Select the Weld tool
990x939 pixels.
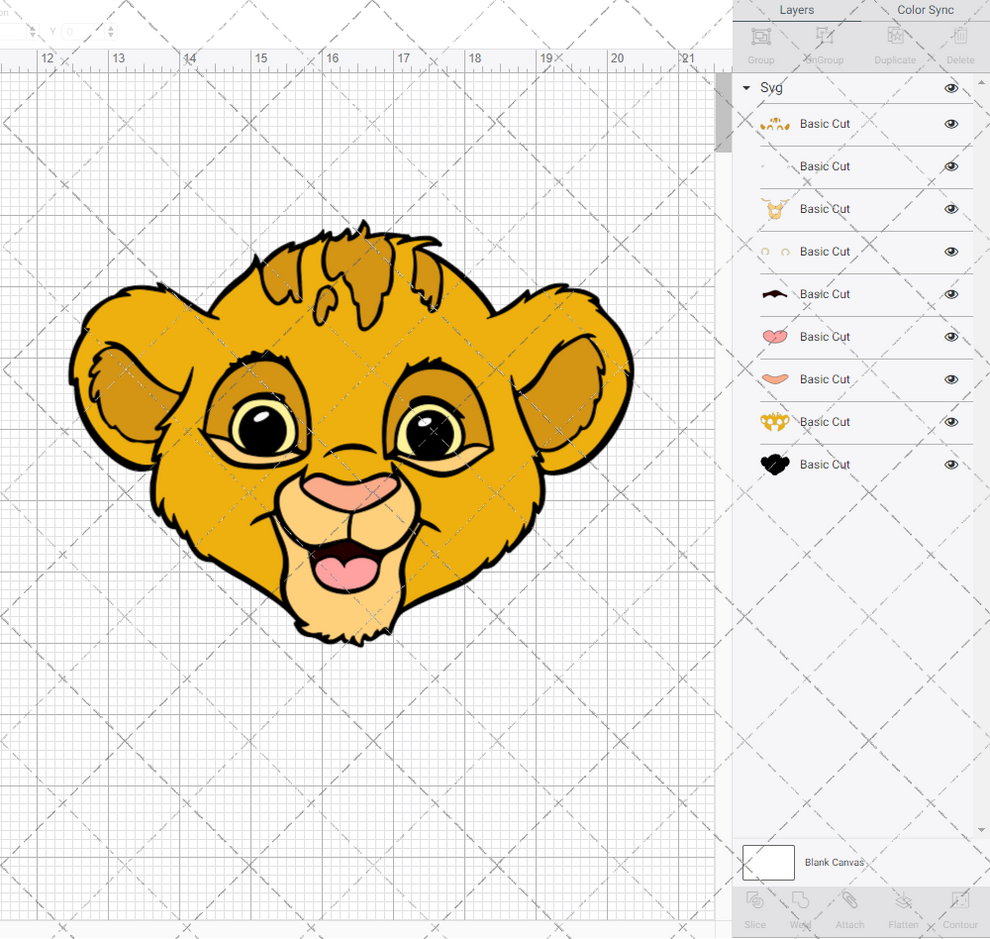coord(801,910)
